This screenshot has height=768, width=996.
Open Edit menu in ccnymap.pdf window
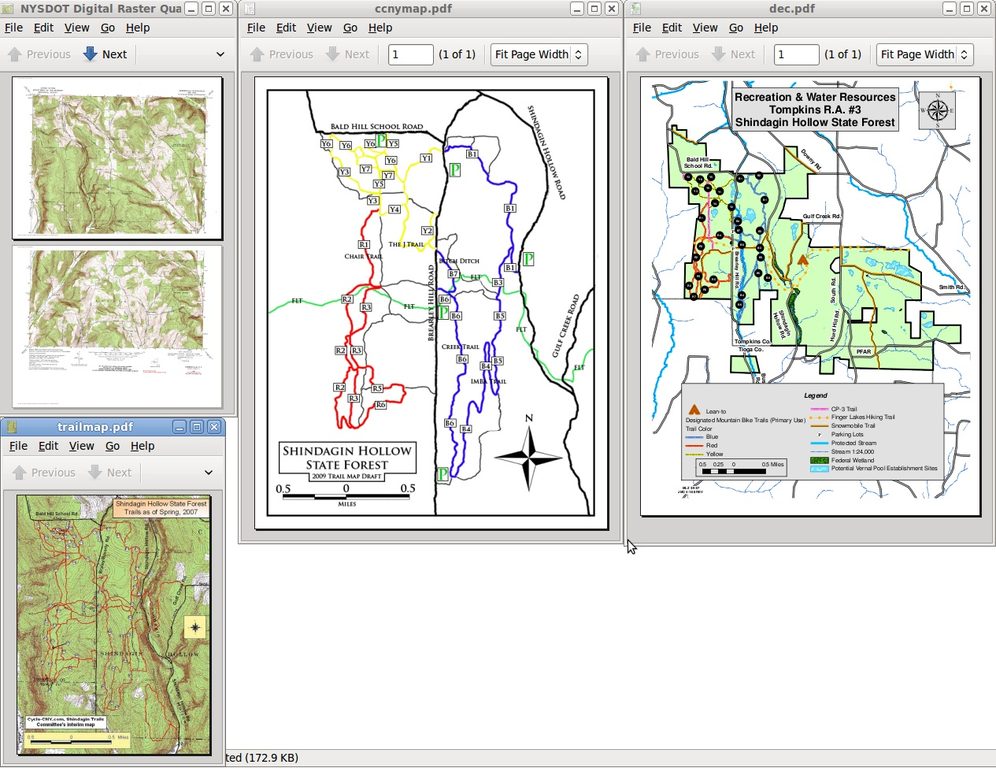click(x=286, y=27)
